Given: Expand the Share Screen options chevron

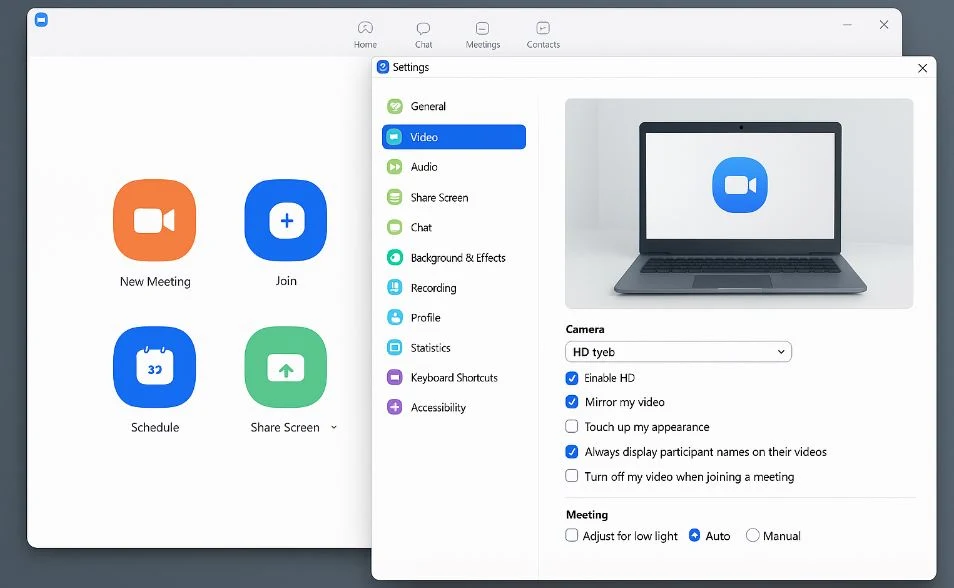Looking at the screenshot, I should [x=333, y=427].
